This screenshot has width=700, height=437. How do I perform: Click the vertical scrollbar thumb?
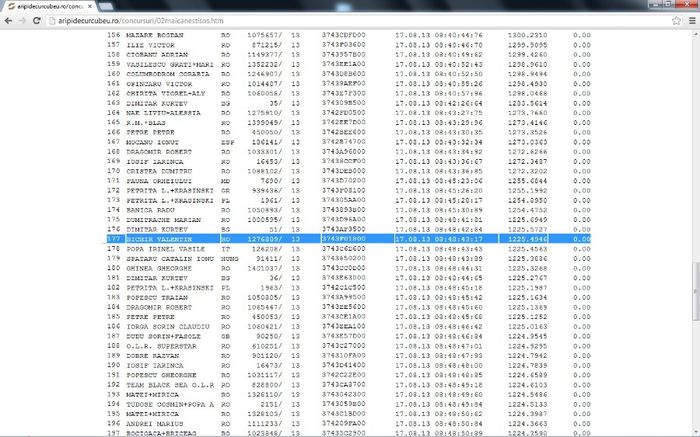[694, 283]
